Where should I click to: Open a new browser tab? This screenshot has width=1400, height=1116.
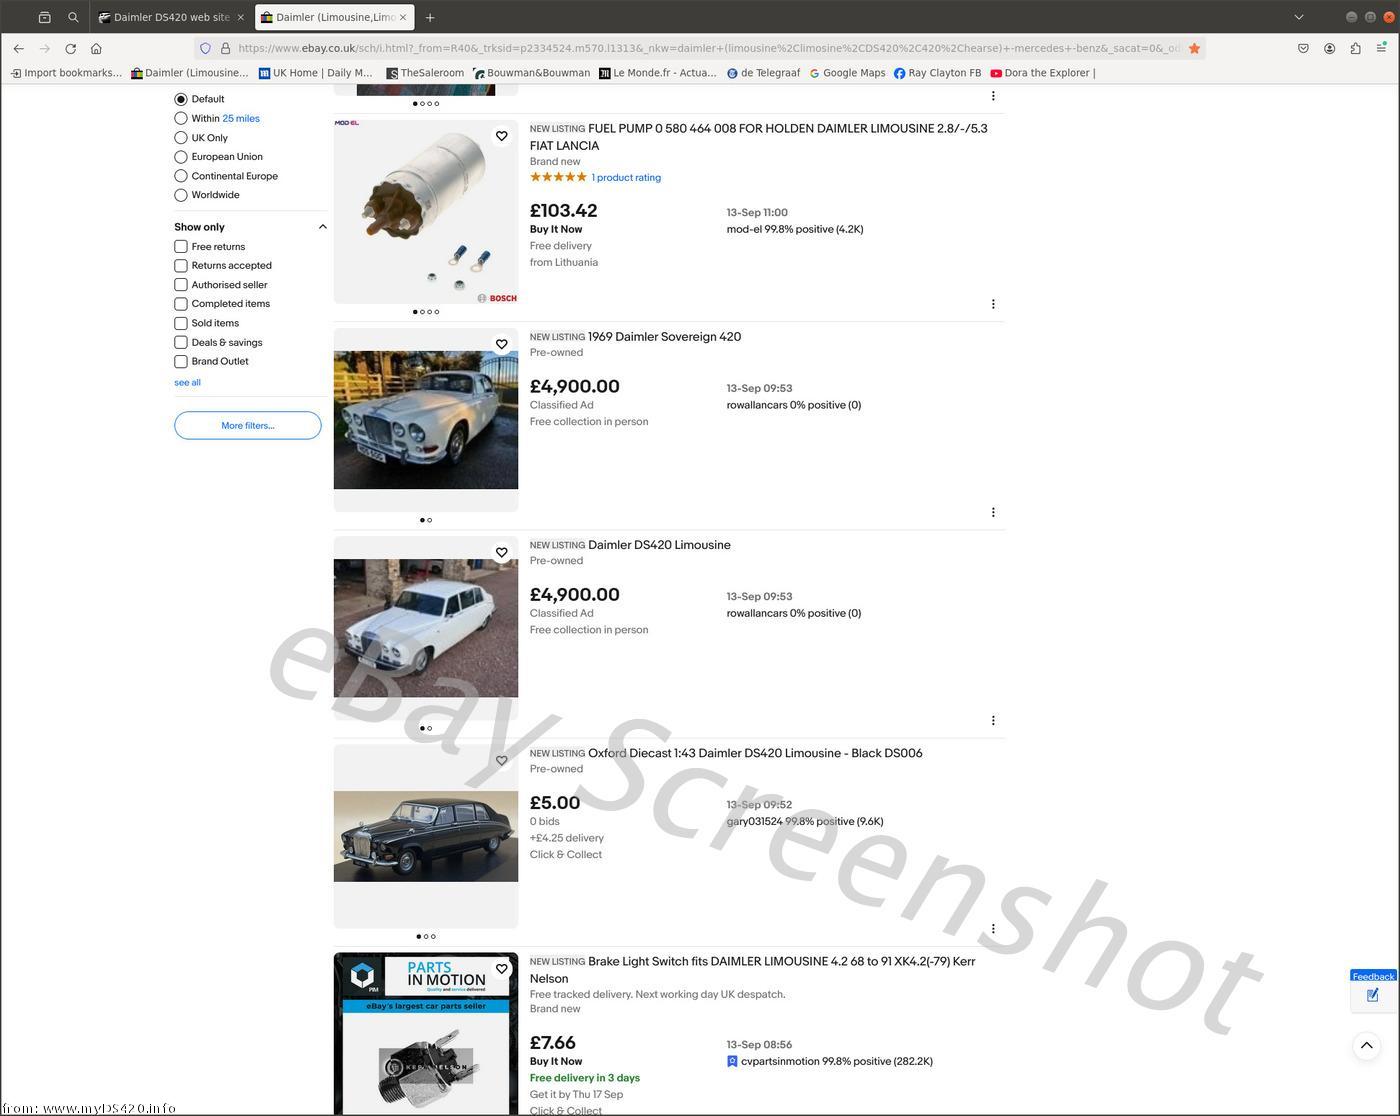430,17
